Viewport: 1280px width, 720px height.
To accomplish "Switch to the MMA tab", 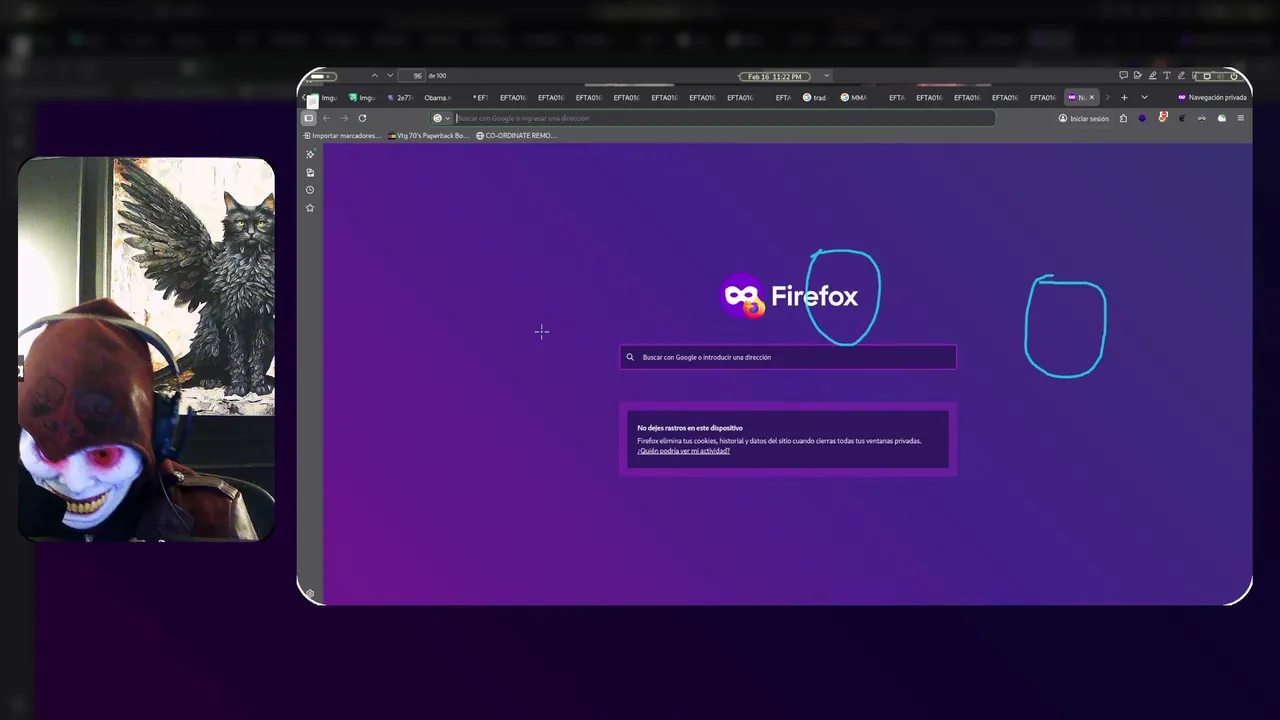I will 853,98.
